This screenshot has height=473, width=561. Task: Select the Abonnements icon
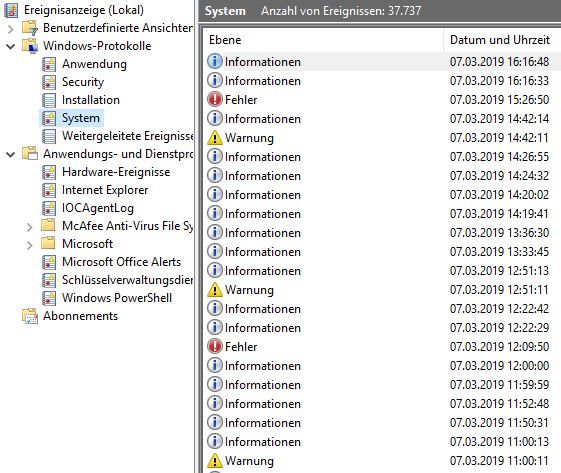tap(30, 316)
